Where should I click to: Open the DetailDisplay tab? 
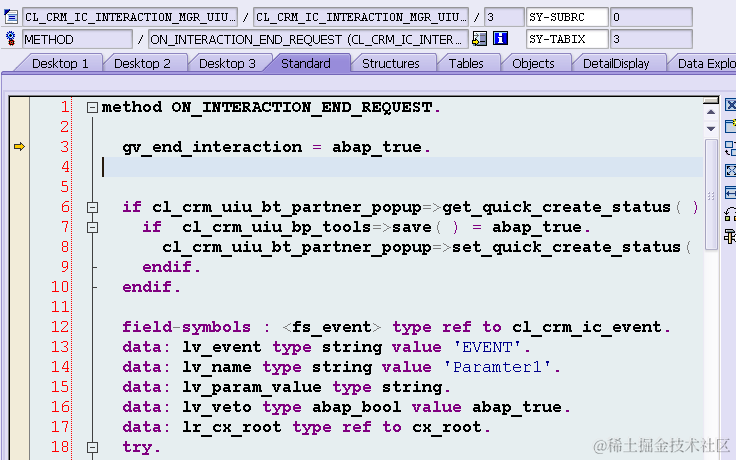pyautogui.click(x=616, y=63)
